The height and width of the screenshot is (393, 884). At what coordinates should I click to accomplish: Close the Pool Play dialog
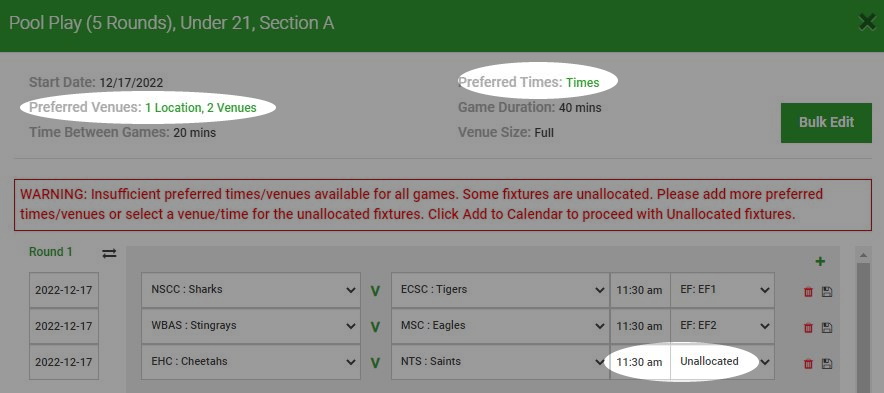point(868,23)
